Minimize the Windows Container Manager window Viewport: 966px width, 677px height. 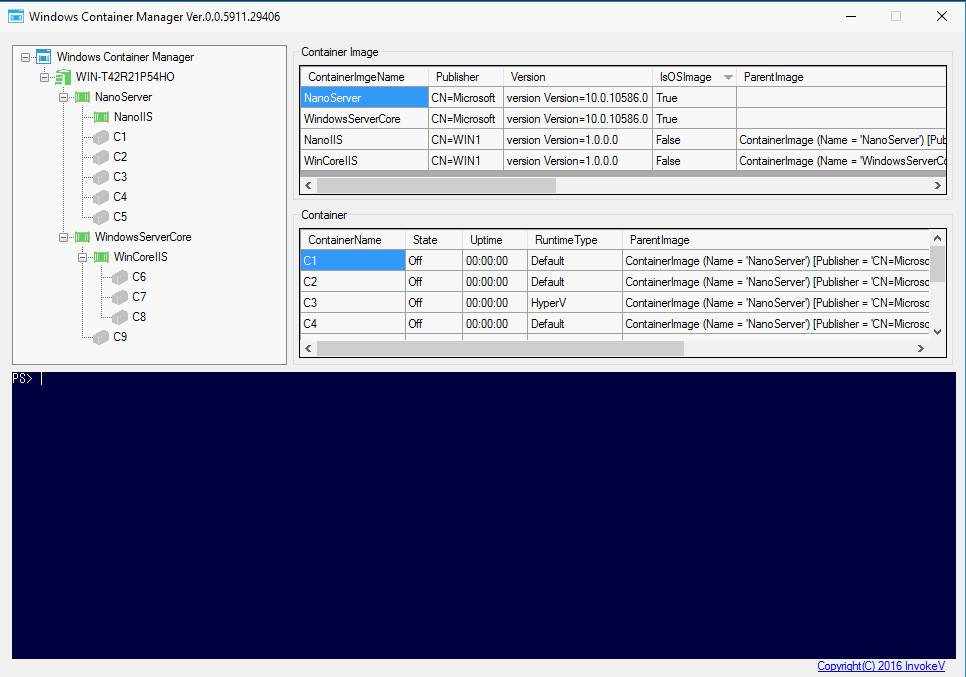(851, 17)
